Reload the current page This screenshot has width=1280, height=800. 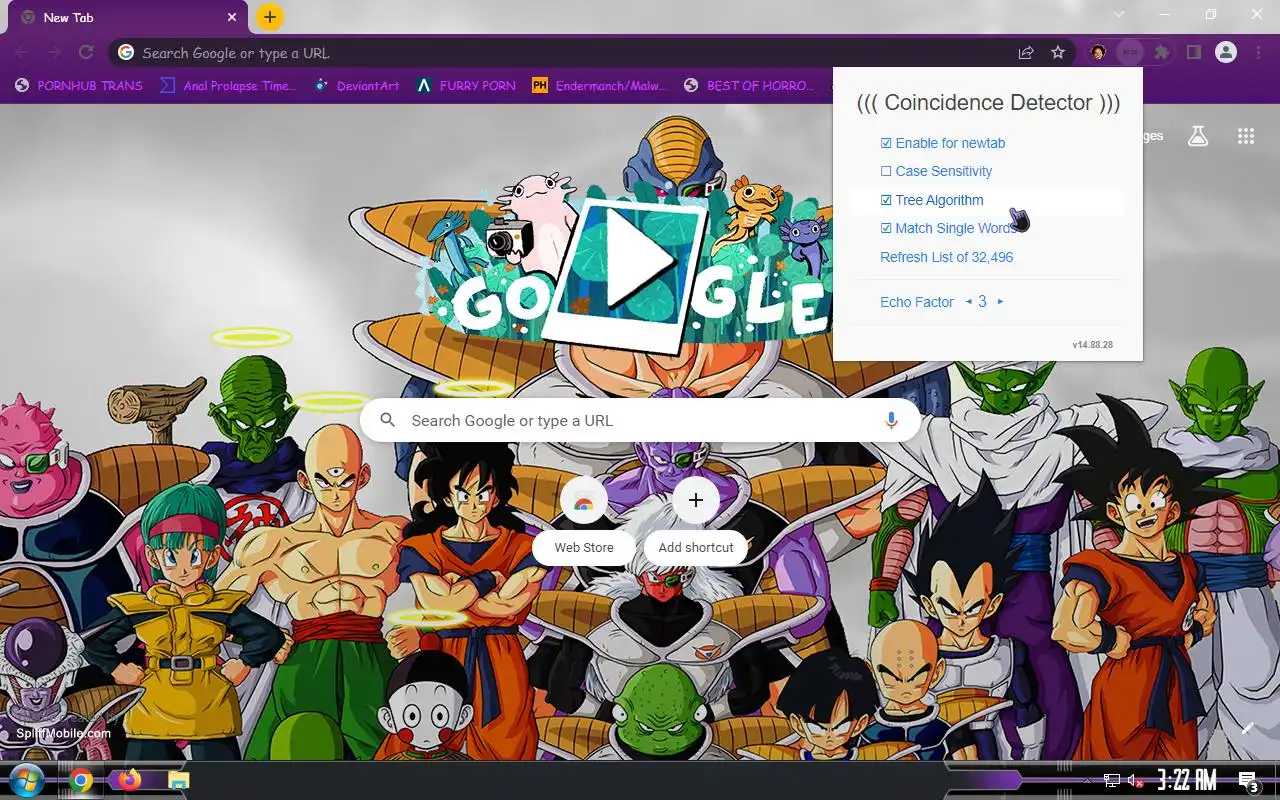point(87,53)
